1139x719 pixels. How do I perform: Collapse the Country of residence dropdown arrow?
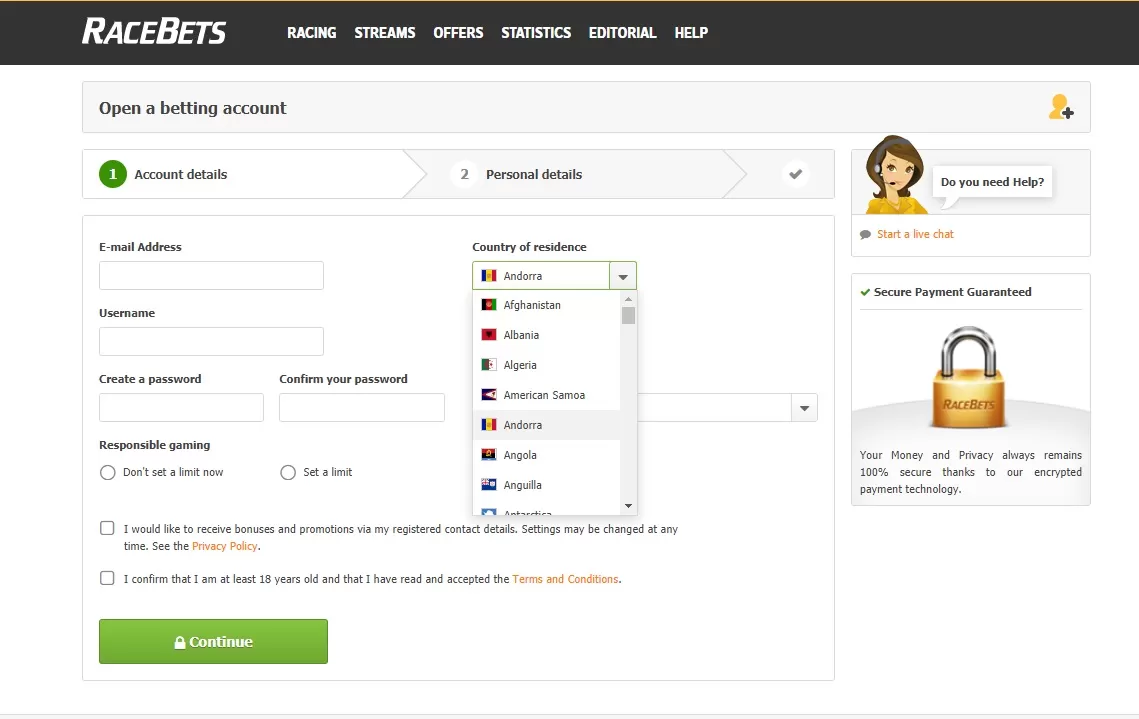point(623,276)
